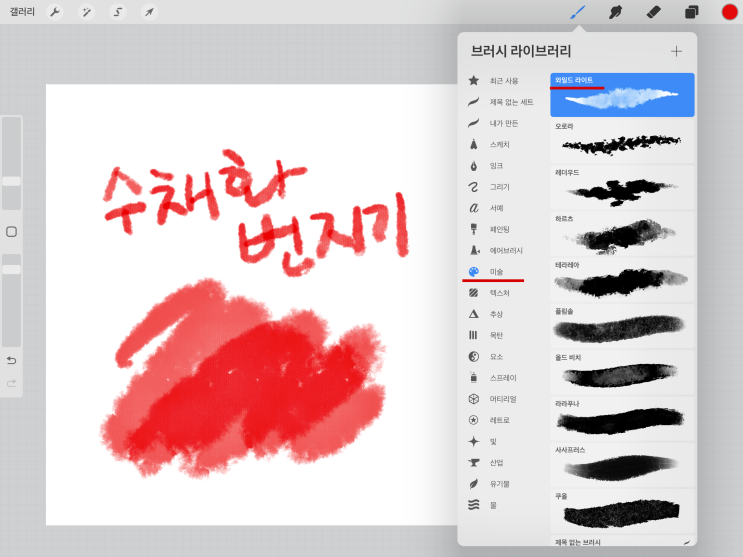
Task: Select the Smudge tool
Action: click(615, 12)
